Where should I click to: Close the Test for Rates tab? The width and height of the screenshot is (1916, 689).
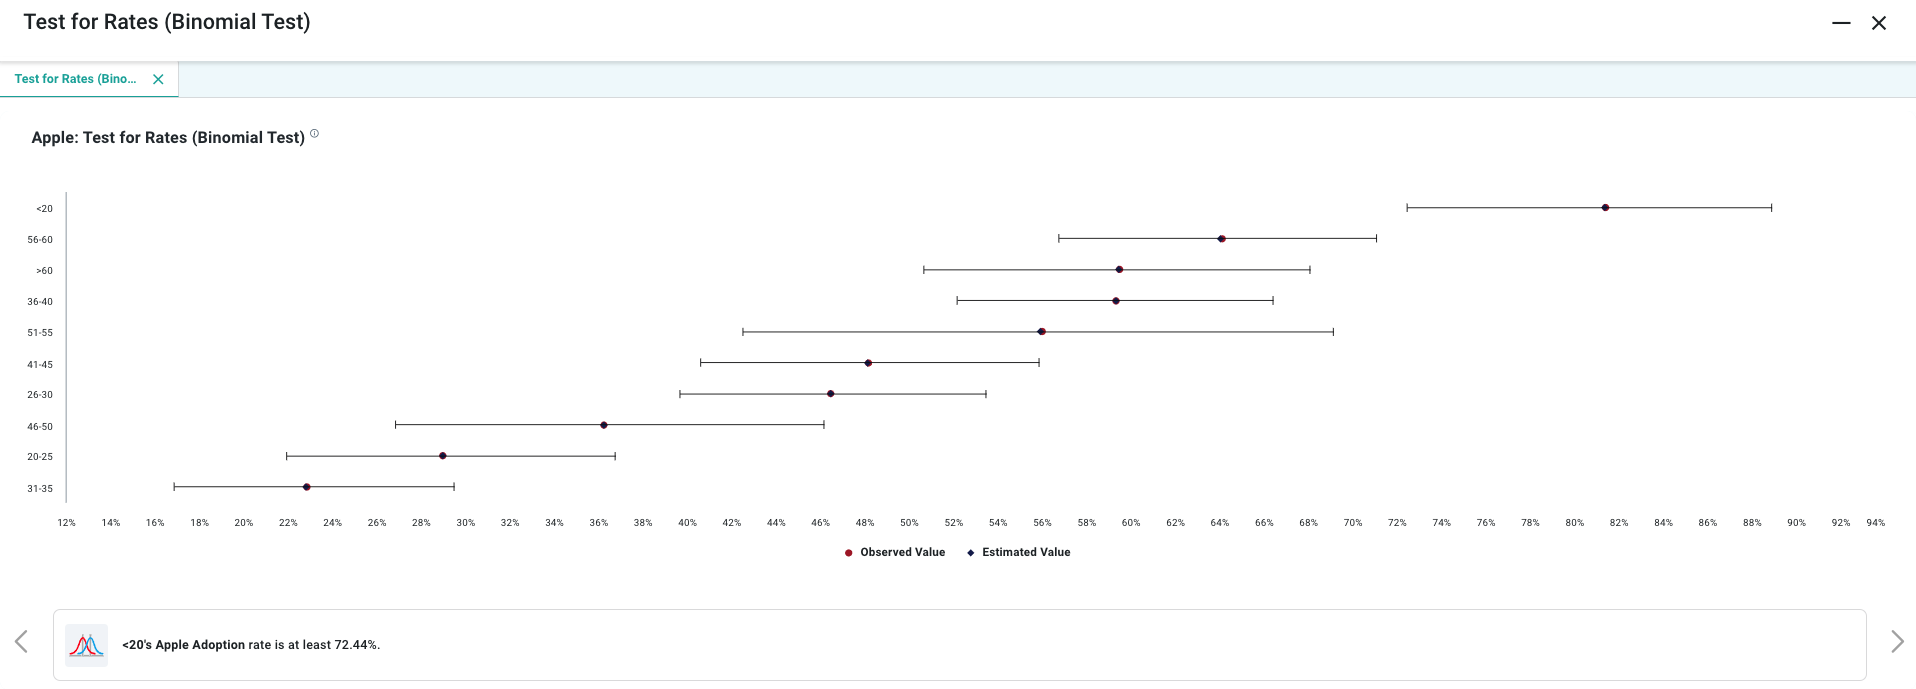click(x=158, y=79)
